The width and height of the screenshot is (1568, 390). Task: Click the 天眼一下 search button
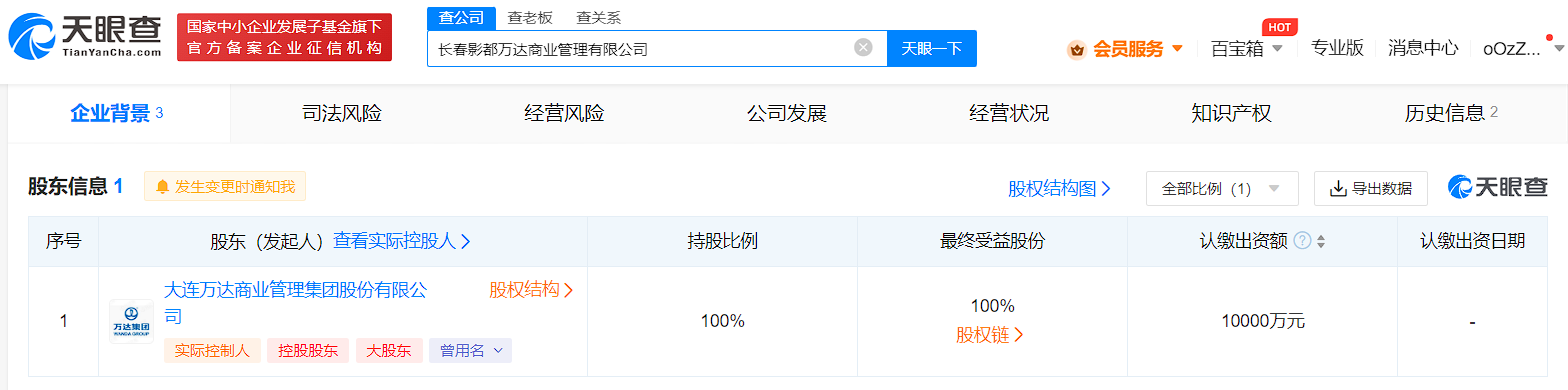coord(932,48)
